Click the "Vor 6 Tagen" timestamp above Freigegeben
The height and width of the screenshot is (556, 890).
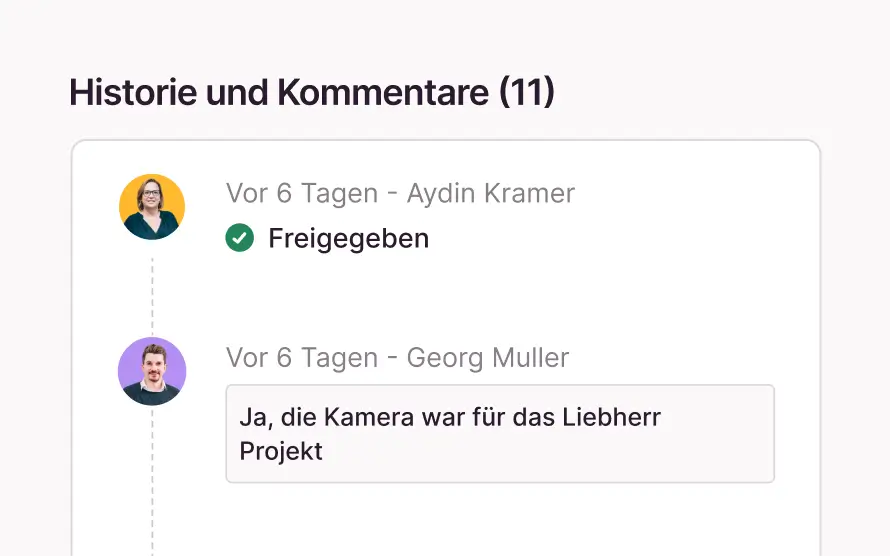tap(301, 193)
